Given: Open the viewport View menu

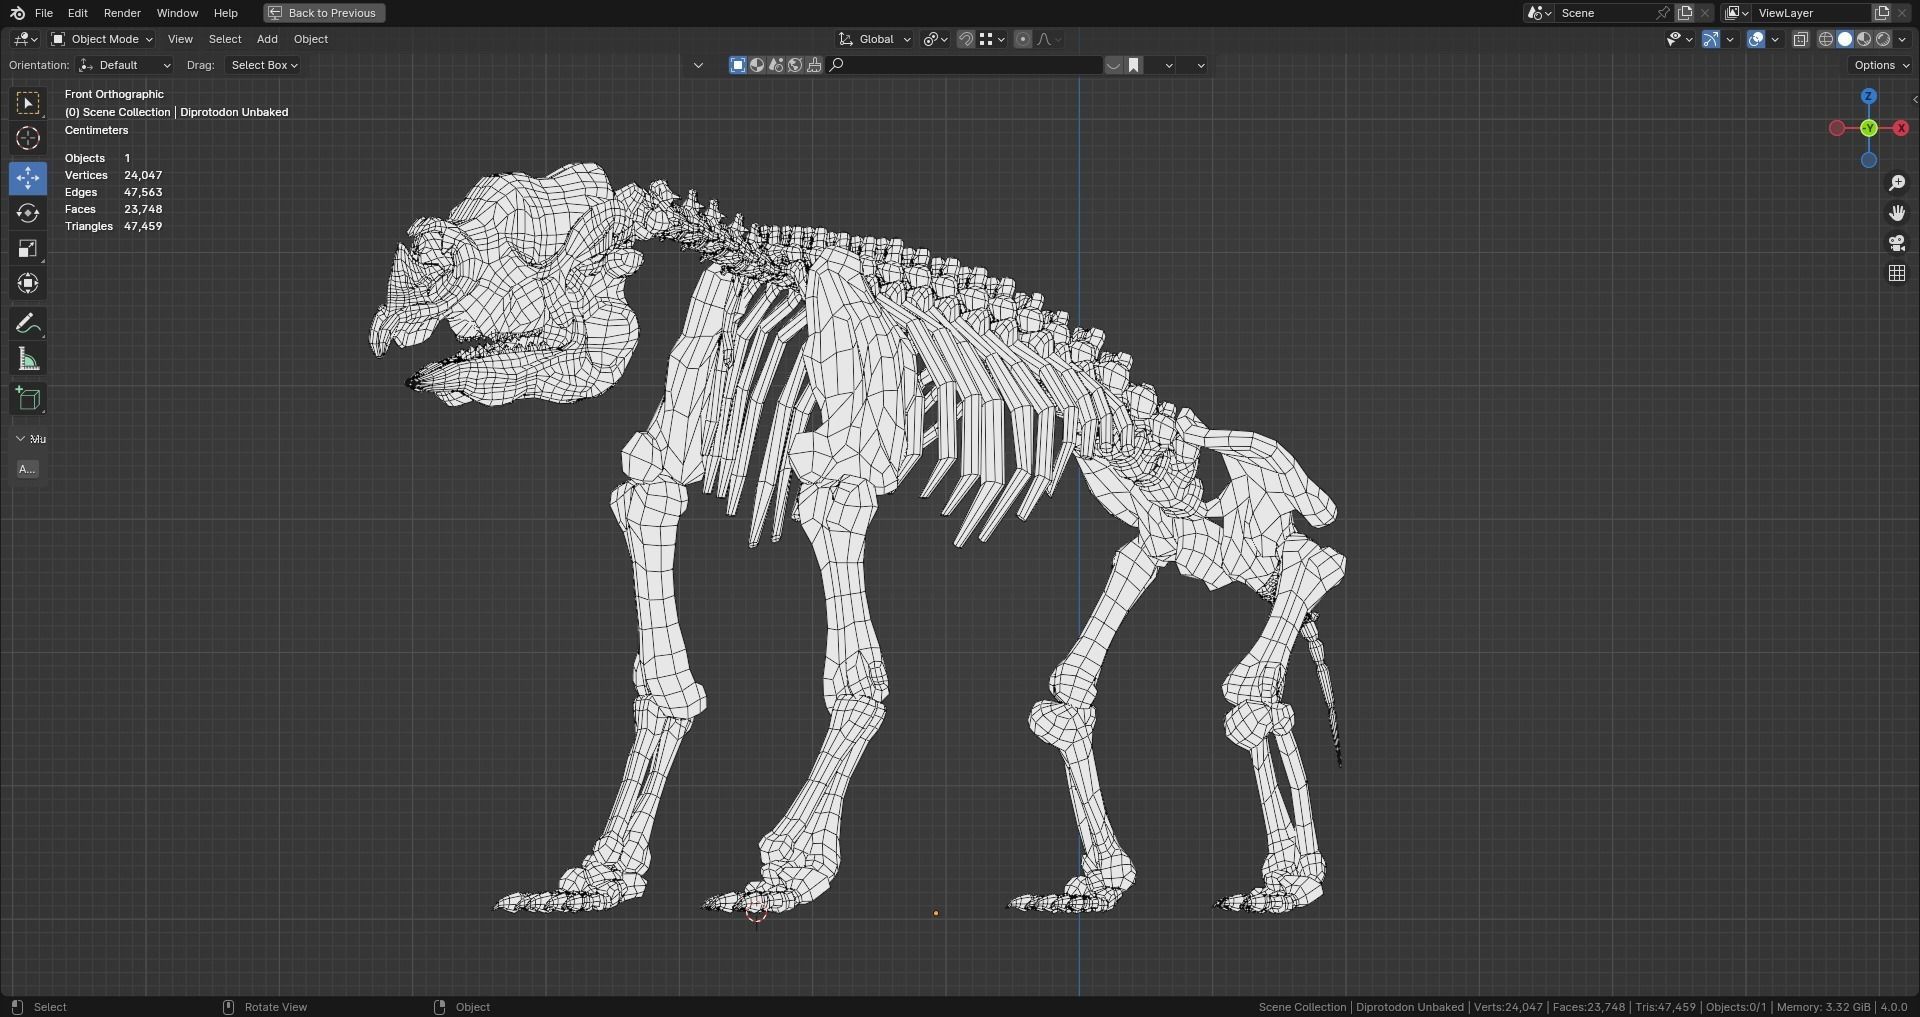Looking at the screenshot, I should 180,39.
